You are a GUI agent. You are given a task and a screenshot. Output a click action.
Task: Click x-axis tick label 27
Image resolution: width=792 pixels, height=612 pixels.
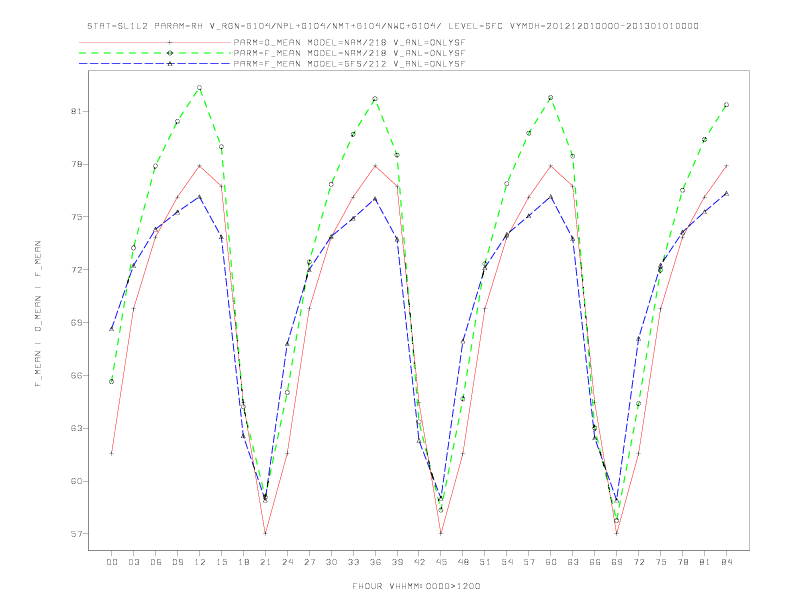tap(309, 562)
